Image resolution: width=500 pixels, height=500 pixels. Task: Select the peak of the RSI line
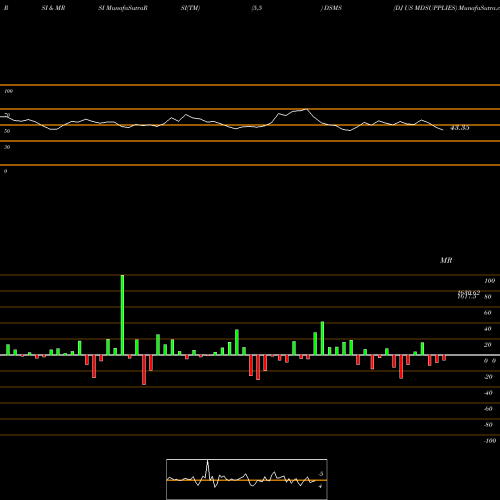point(307,109)
